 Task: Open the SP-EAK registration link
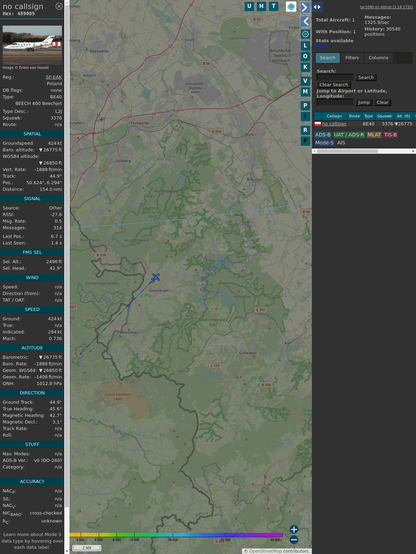point(54,77)
